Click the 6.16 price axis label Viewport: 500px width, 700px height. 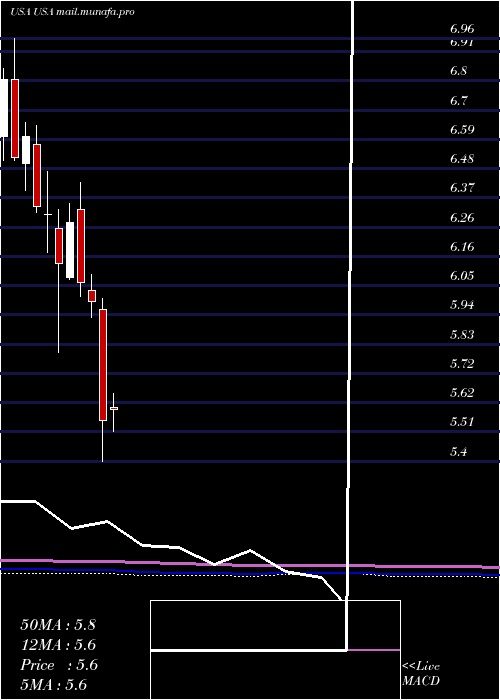pyautogui.click(x=462, y=246)
